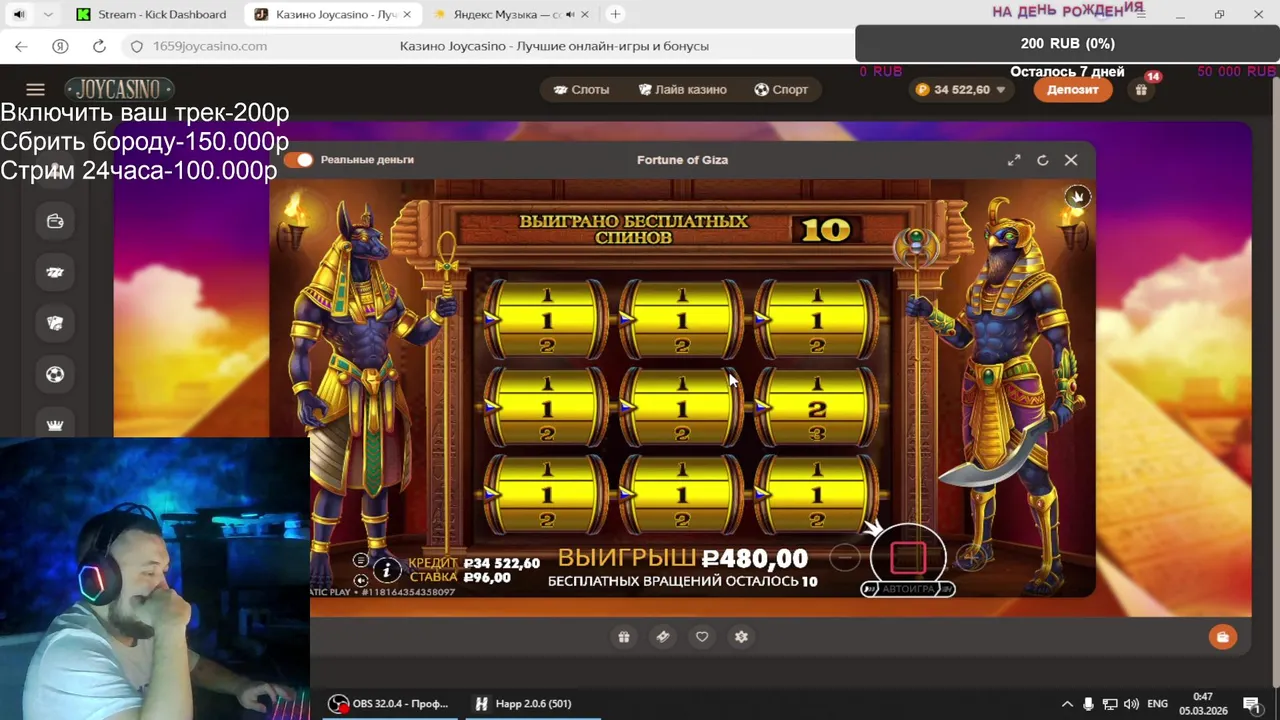
Task: Open the hamburger menu next to Joycasino logo
Action: (35, 89)
